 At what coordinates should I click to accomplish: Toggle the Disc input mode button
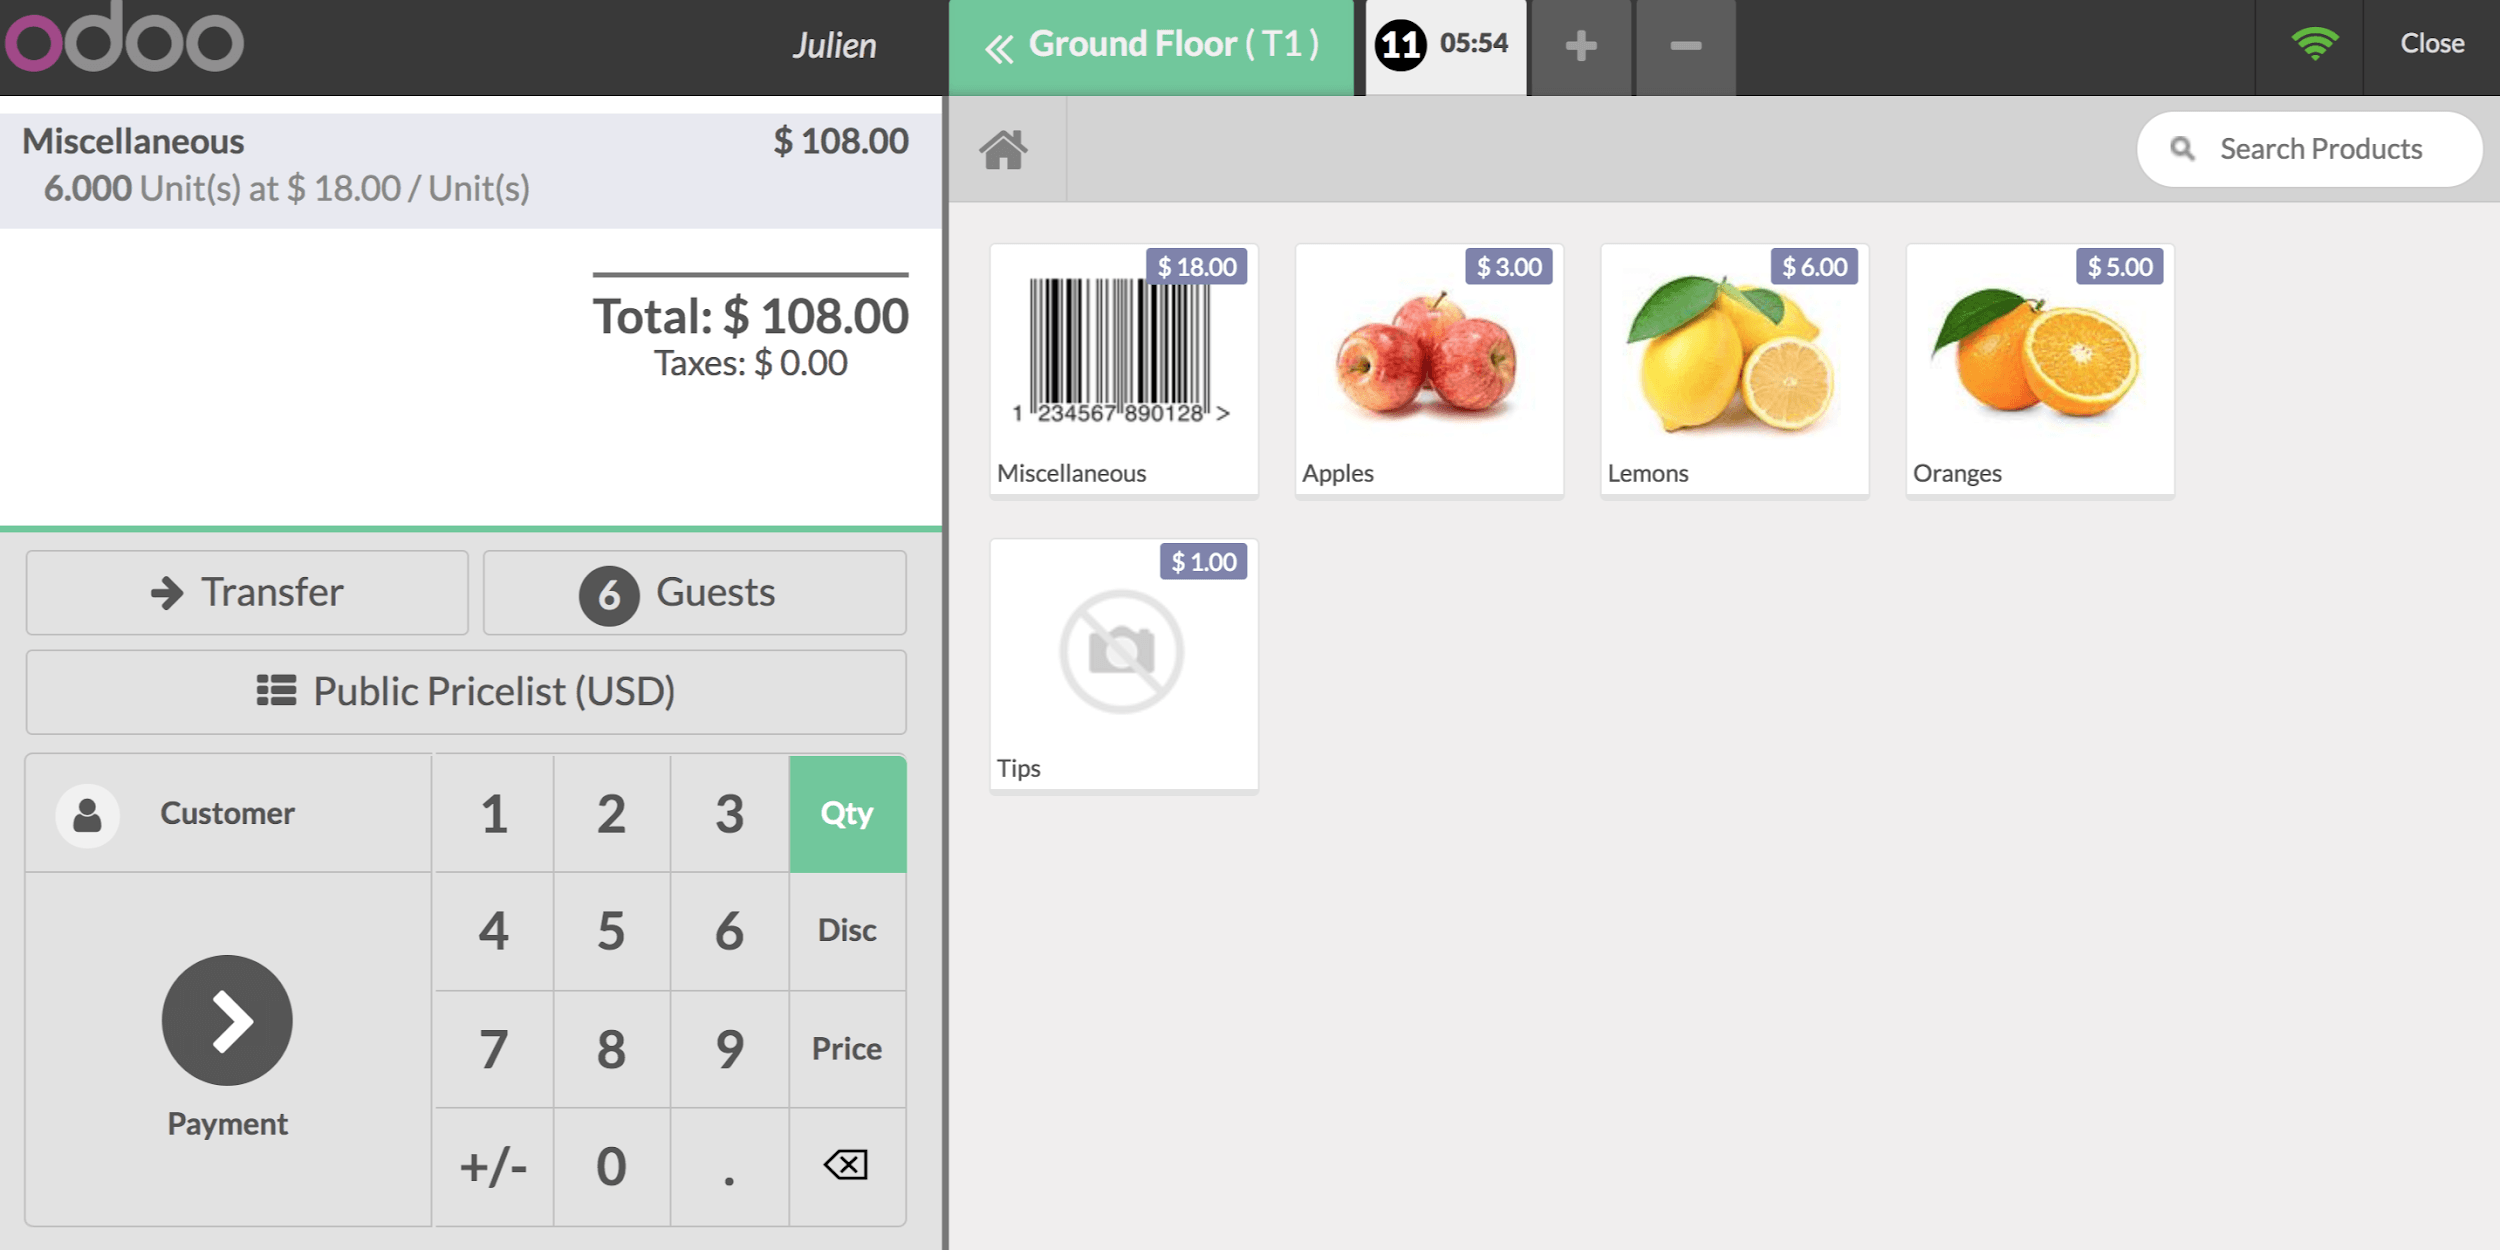coord(847,928)
